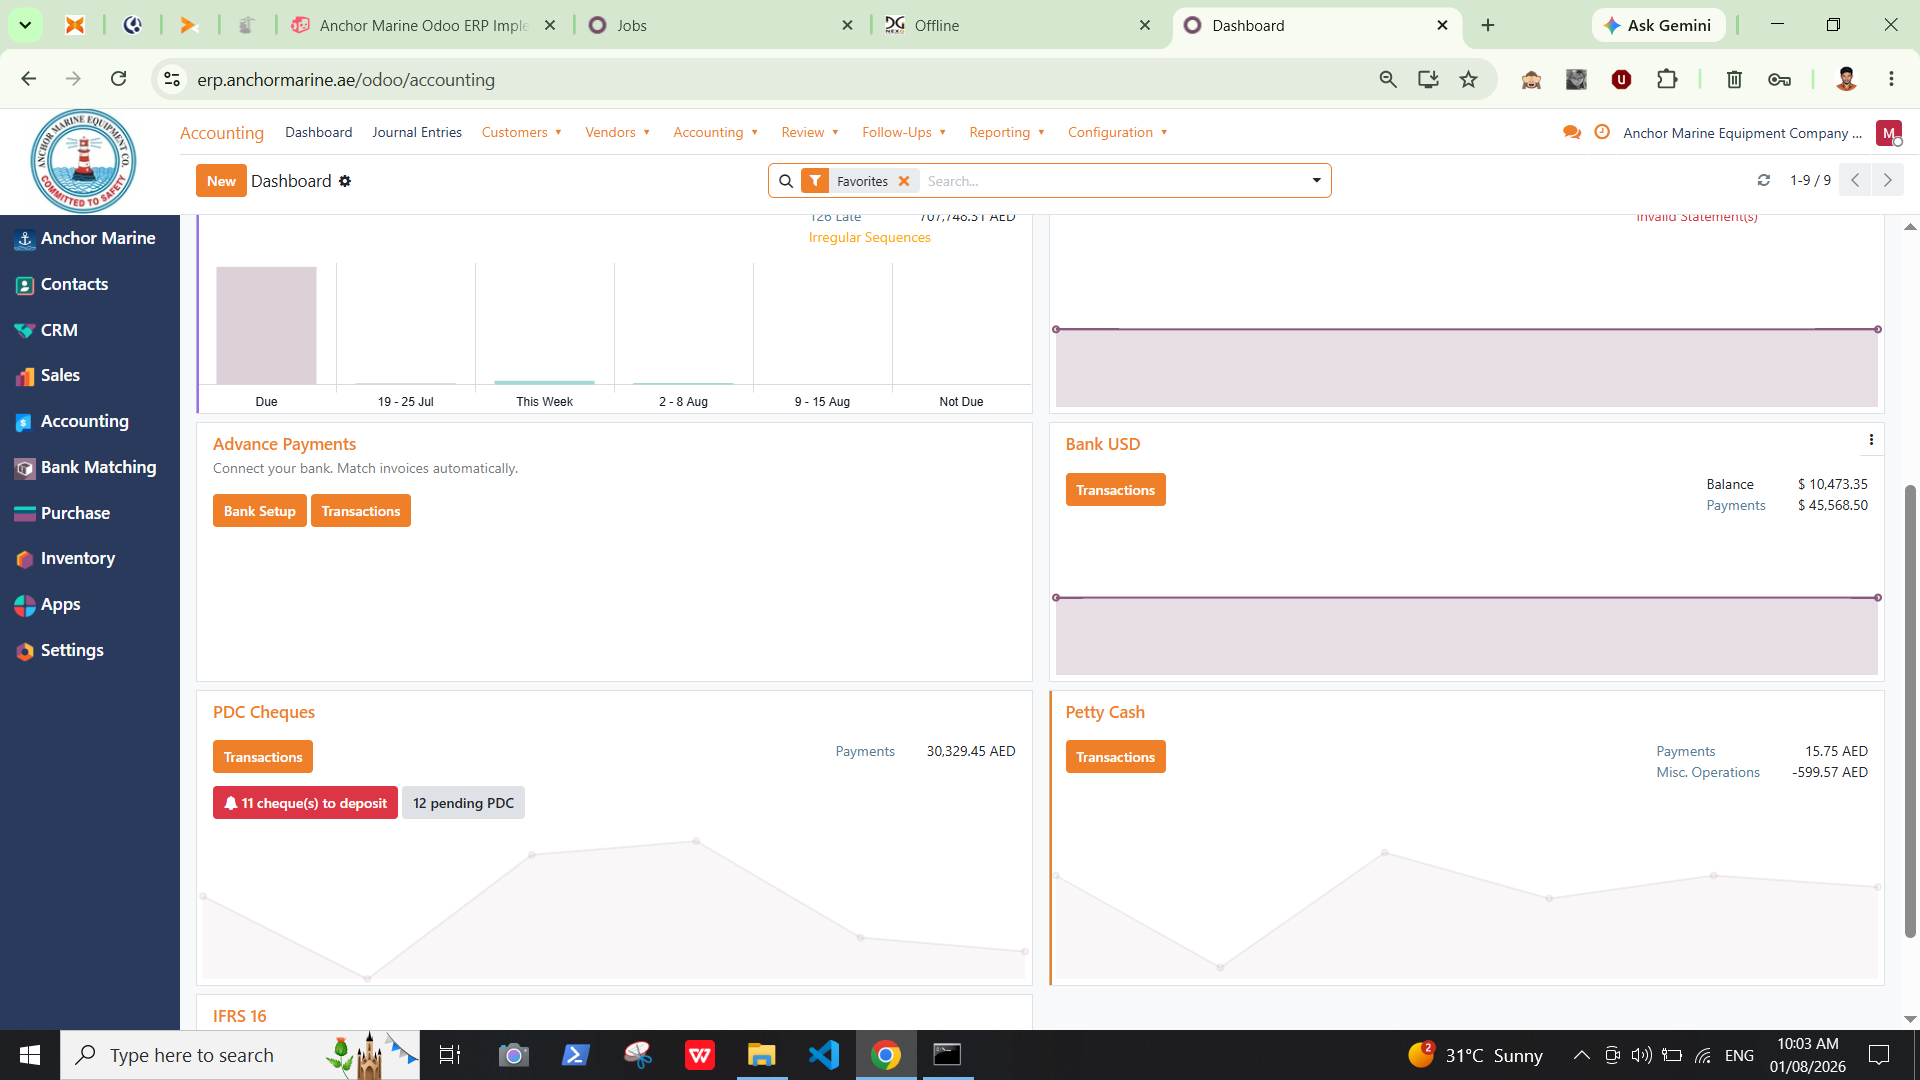Open Purchase app in sidebar
The width and height of the screenshot is (1920, 1080).
(63, 513)
